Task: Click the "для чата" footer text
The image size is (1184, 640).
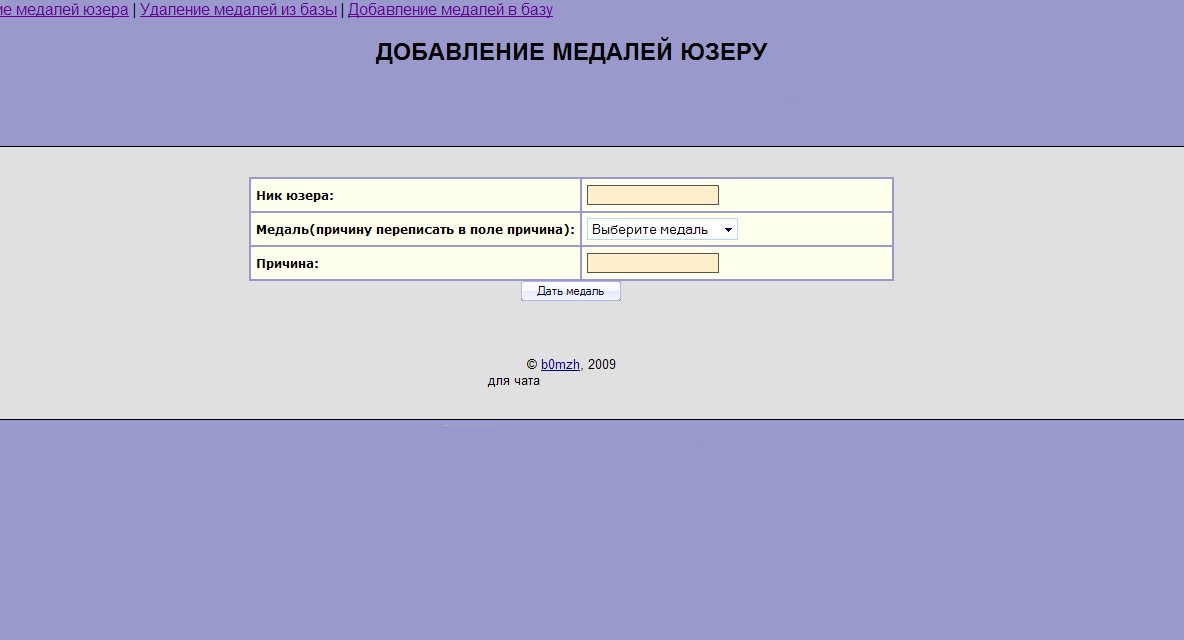Action: pyautogui.click(x=514, y=381)
